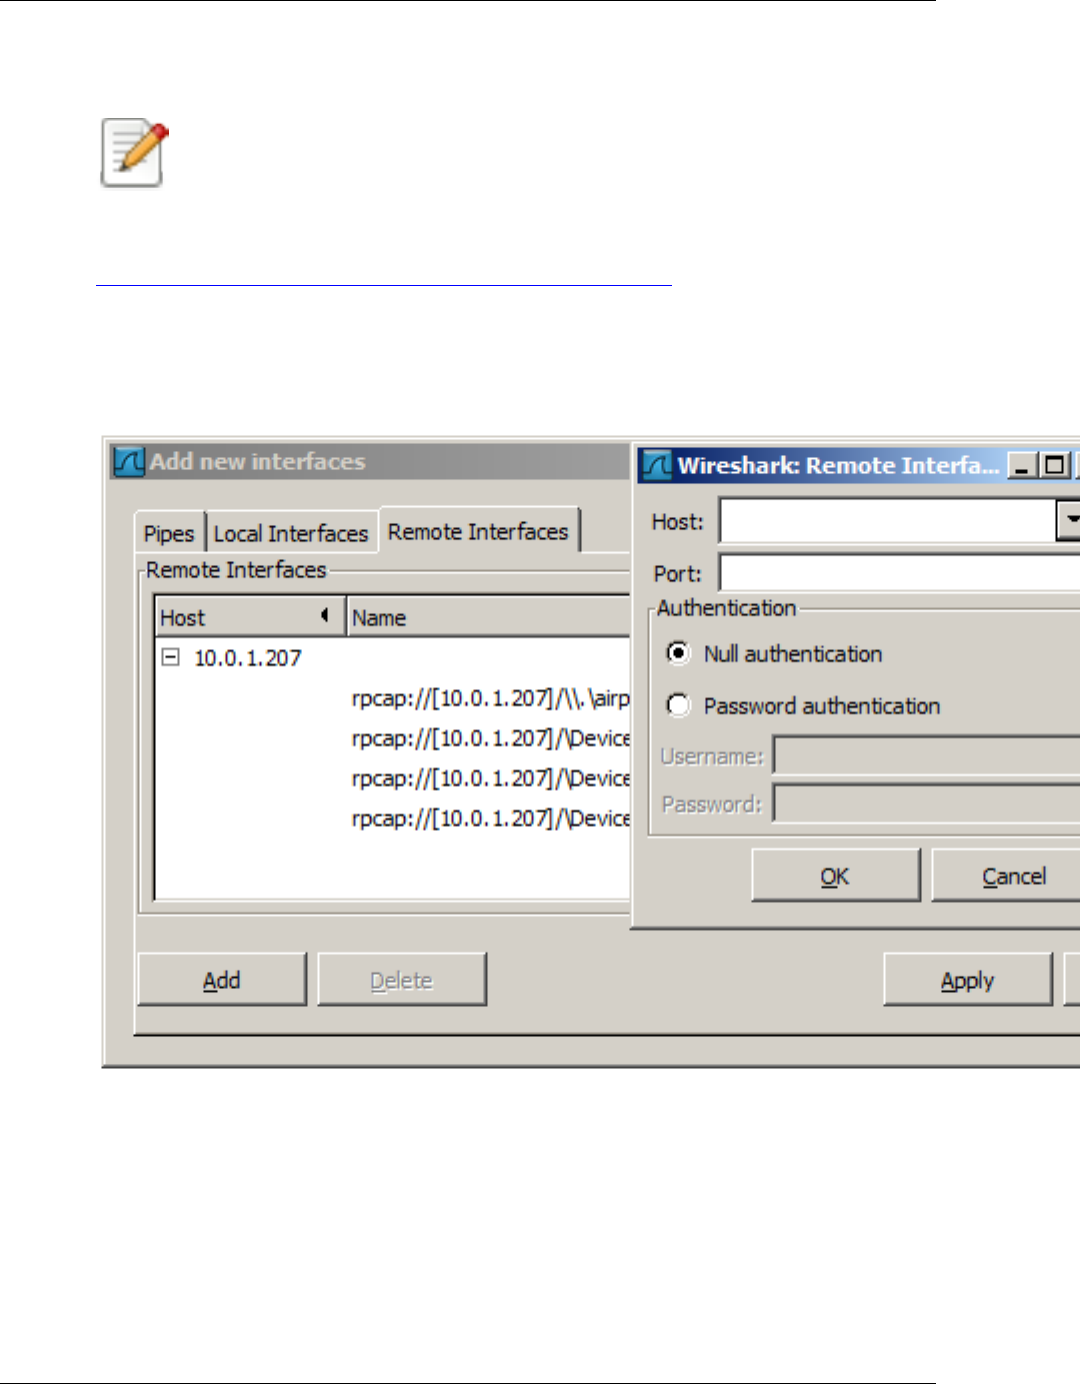Click the Add button

tap(222, 980)
